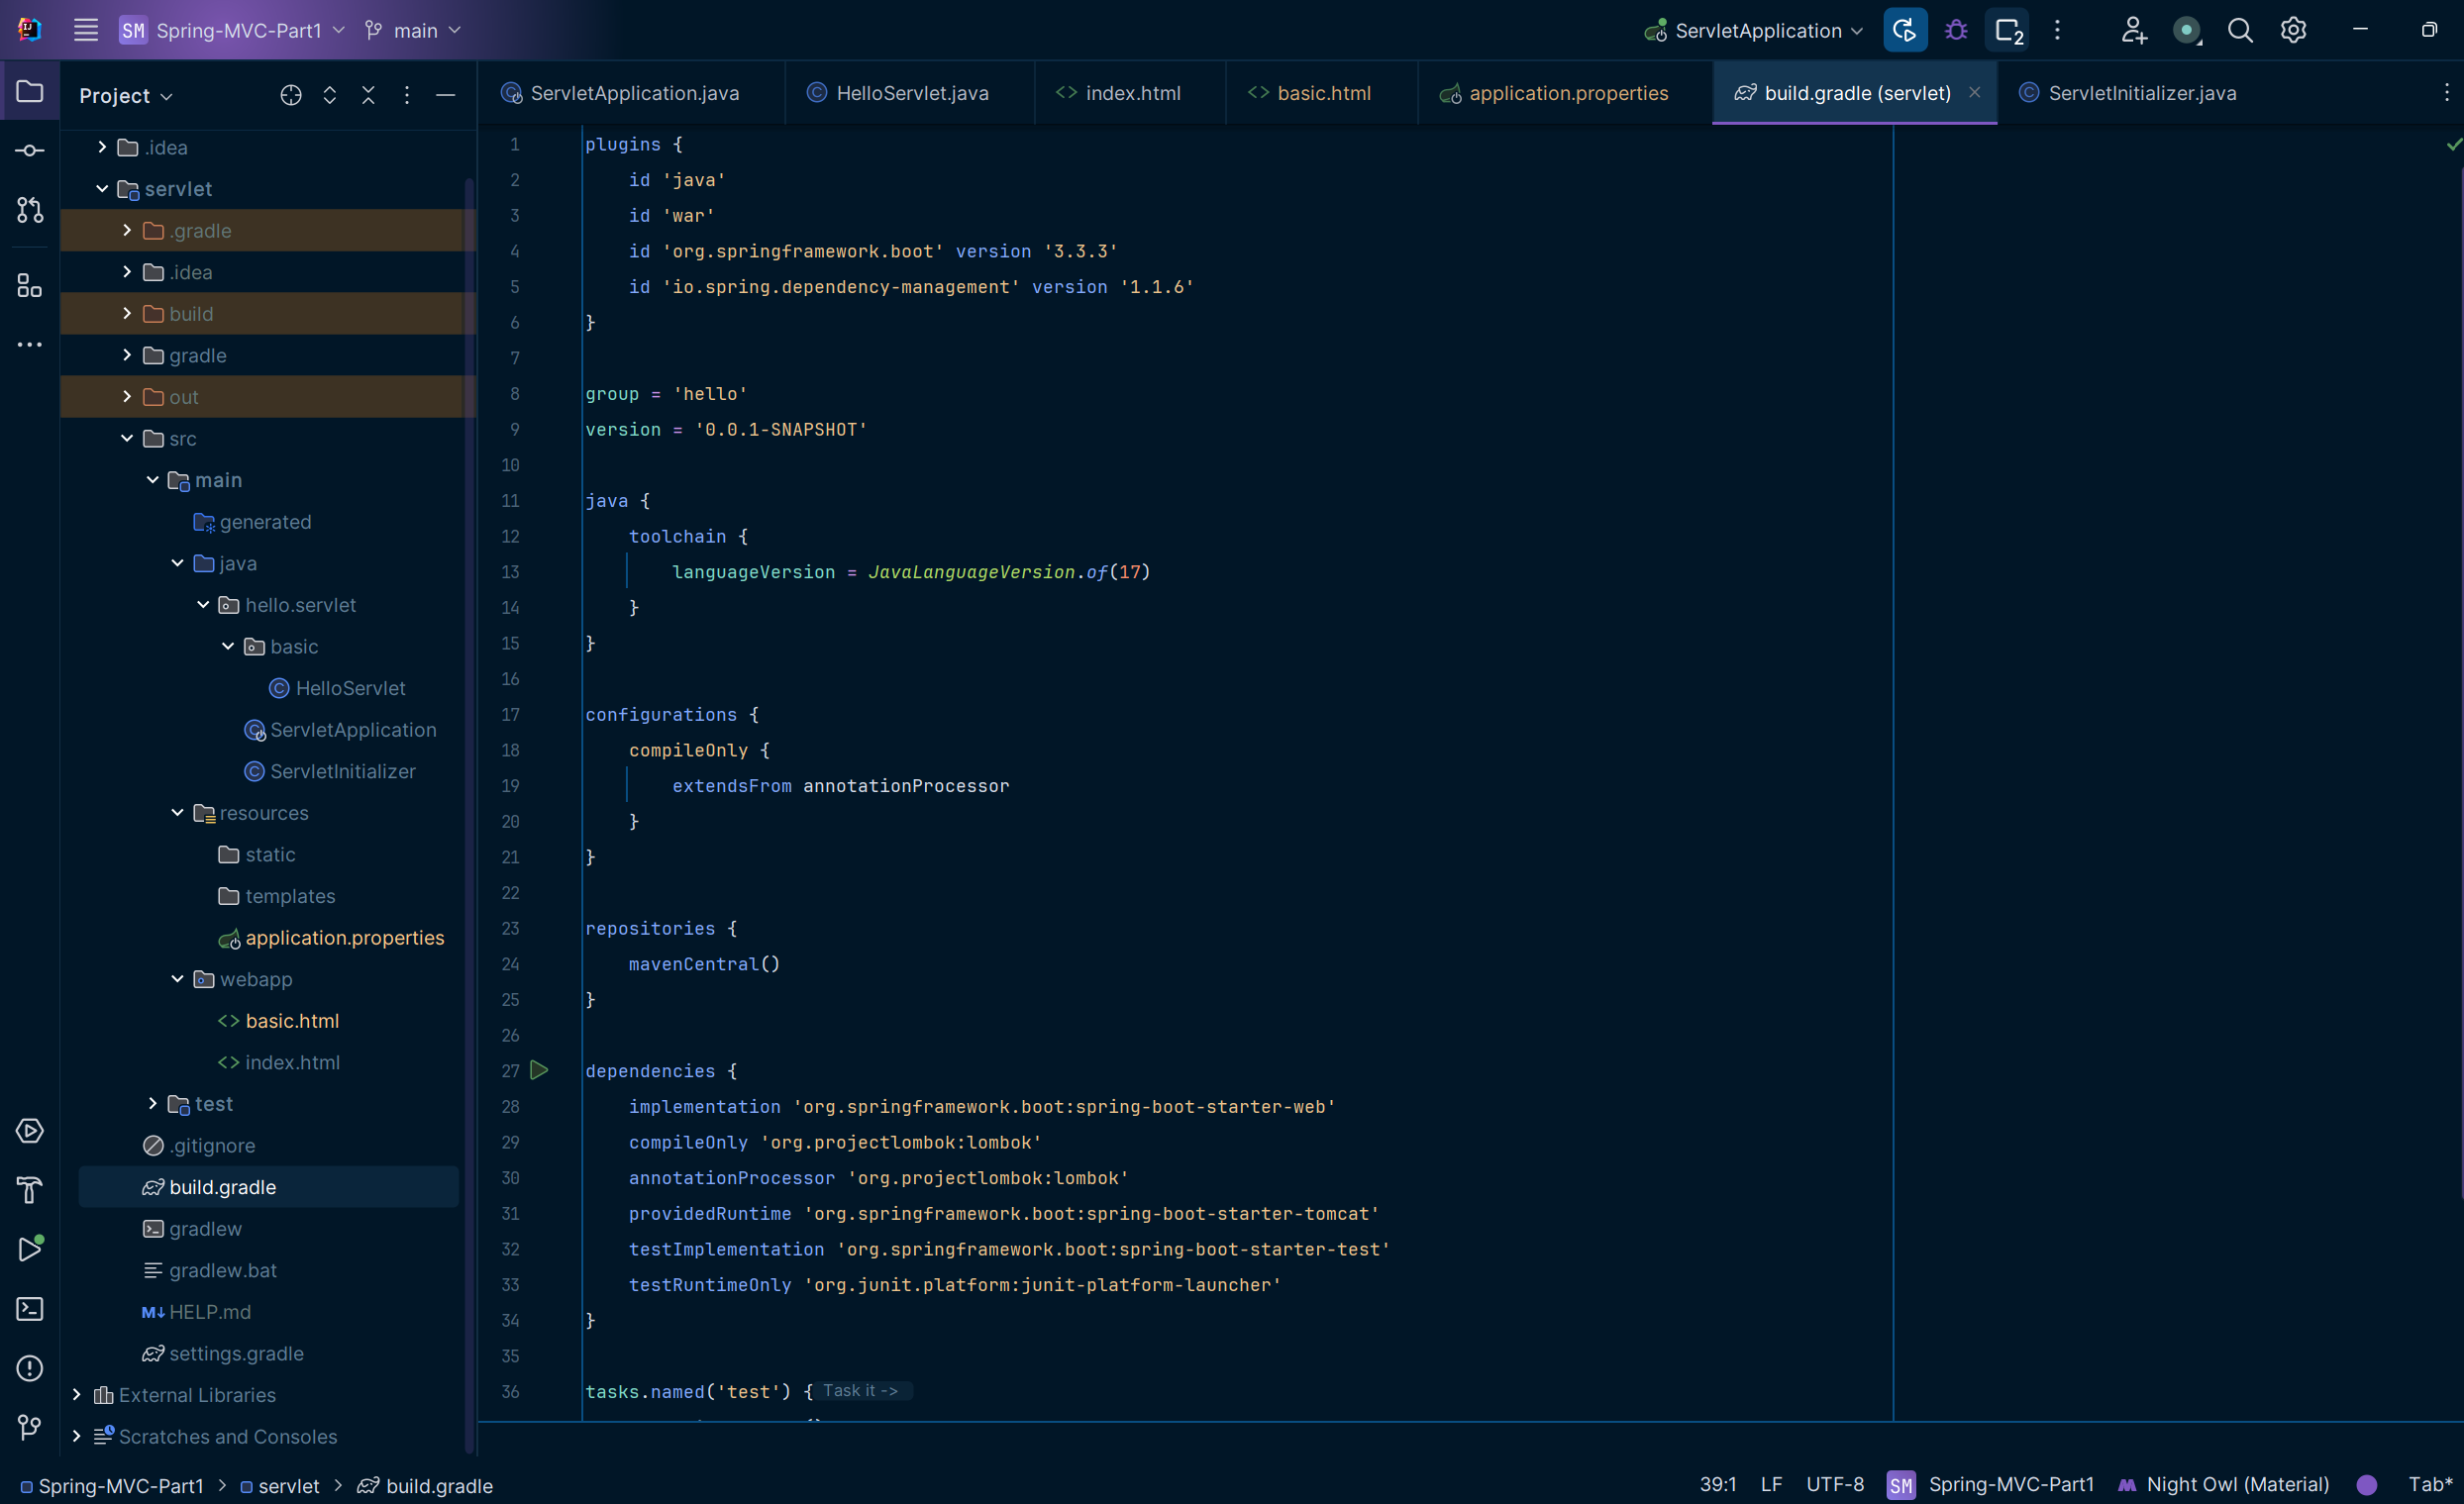Toggle the Pin Tab button for build.gradle
Image resolution: width=2464 pixels, height=1504 pixels.
[x=1975, y=91]
